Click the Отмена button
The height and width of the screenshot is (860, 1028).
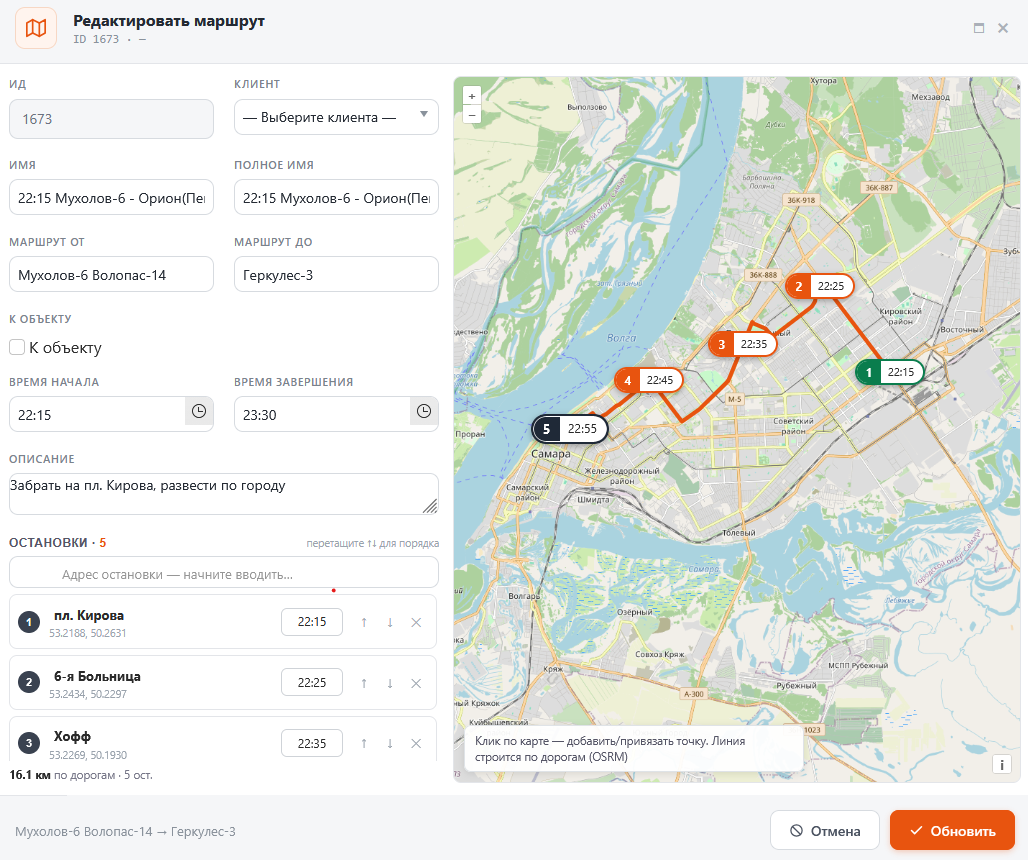pyautogui.click(x=825, y=831)
